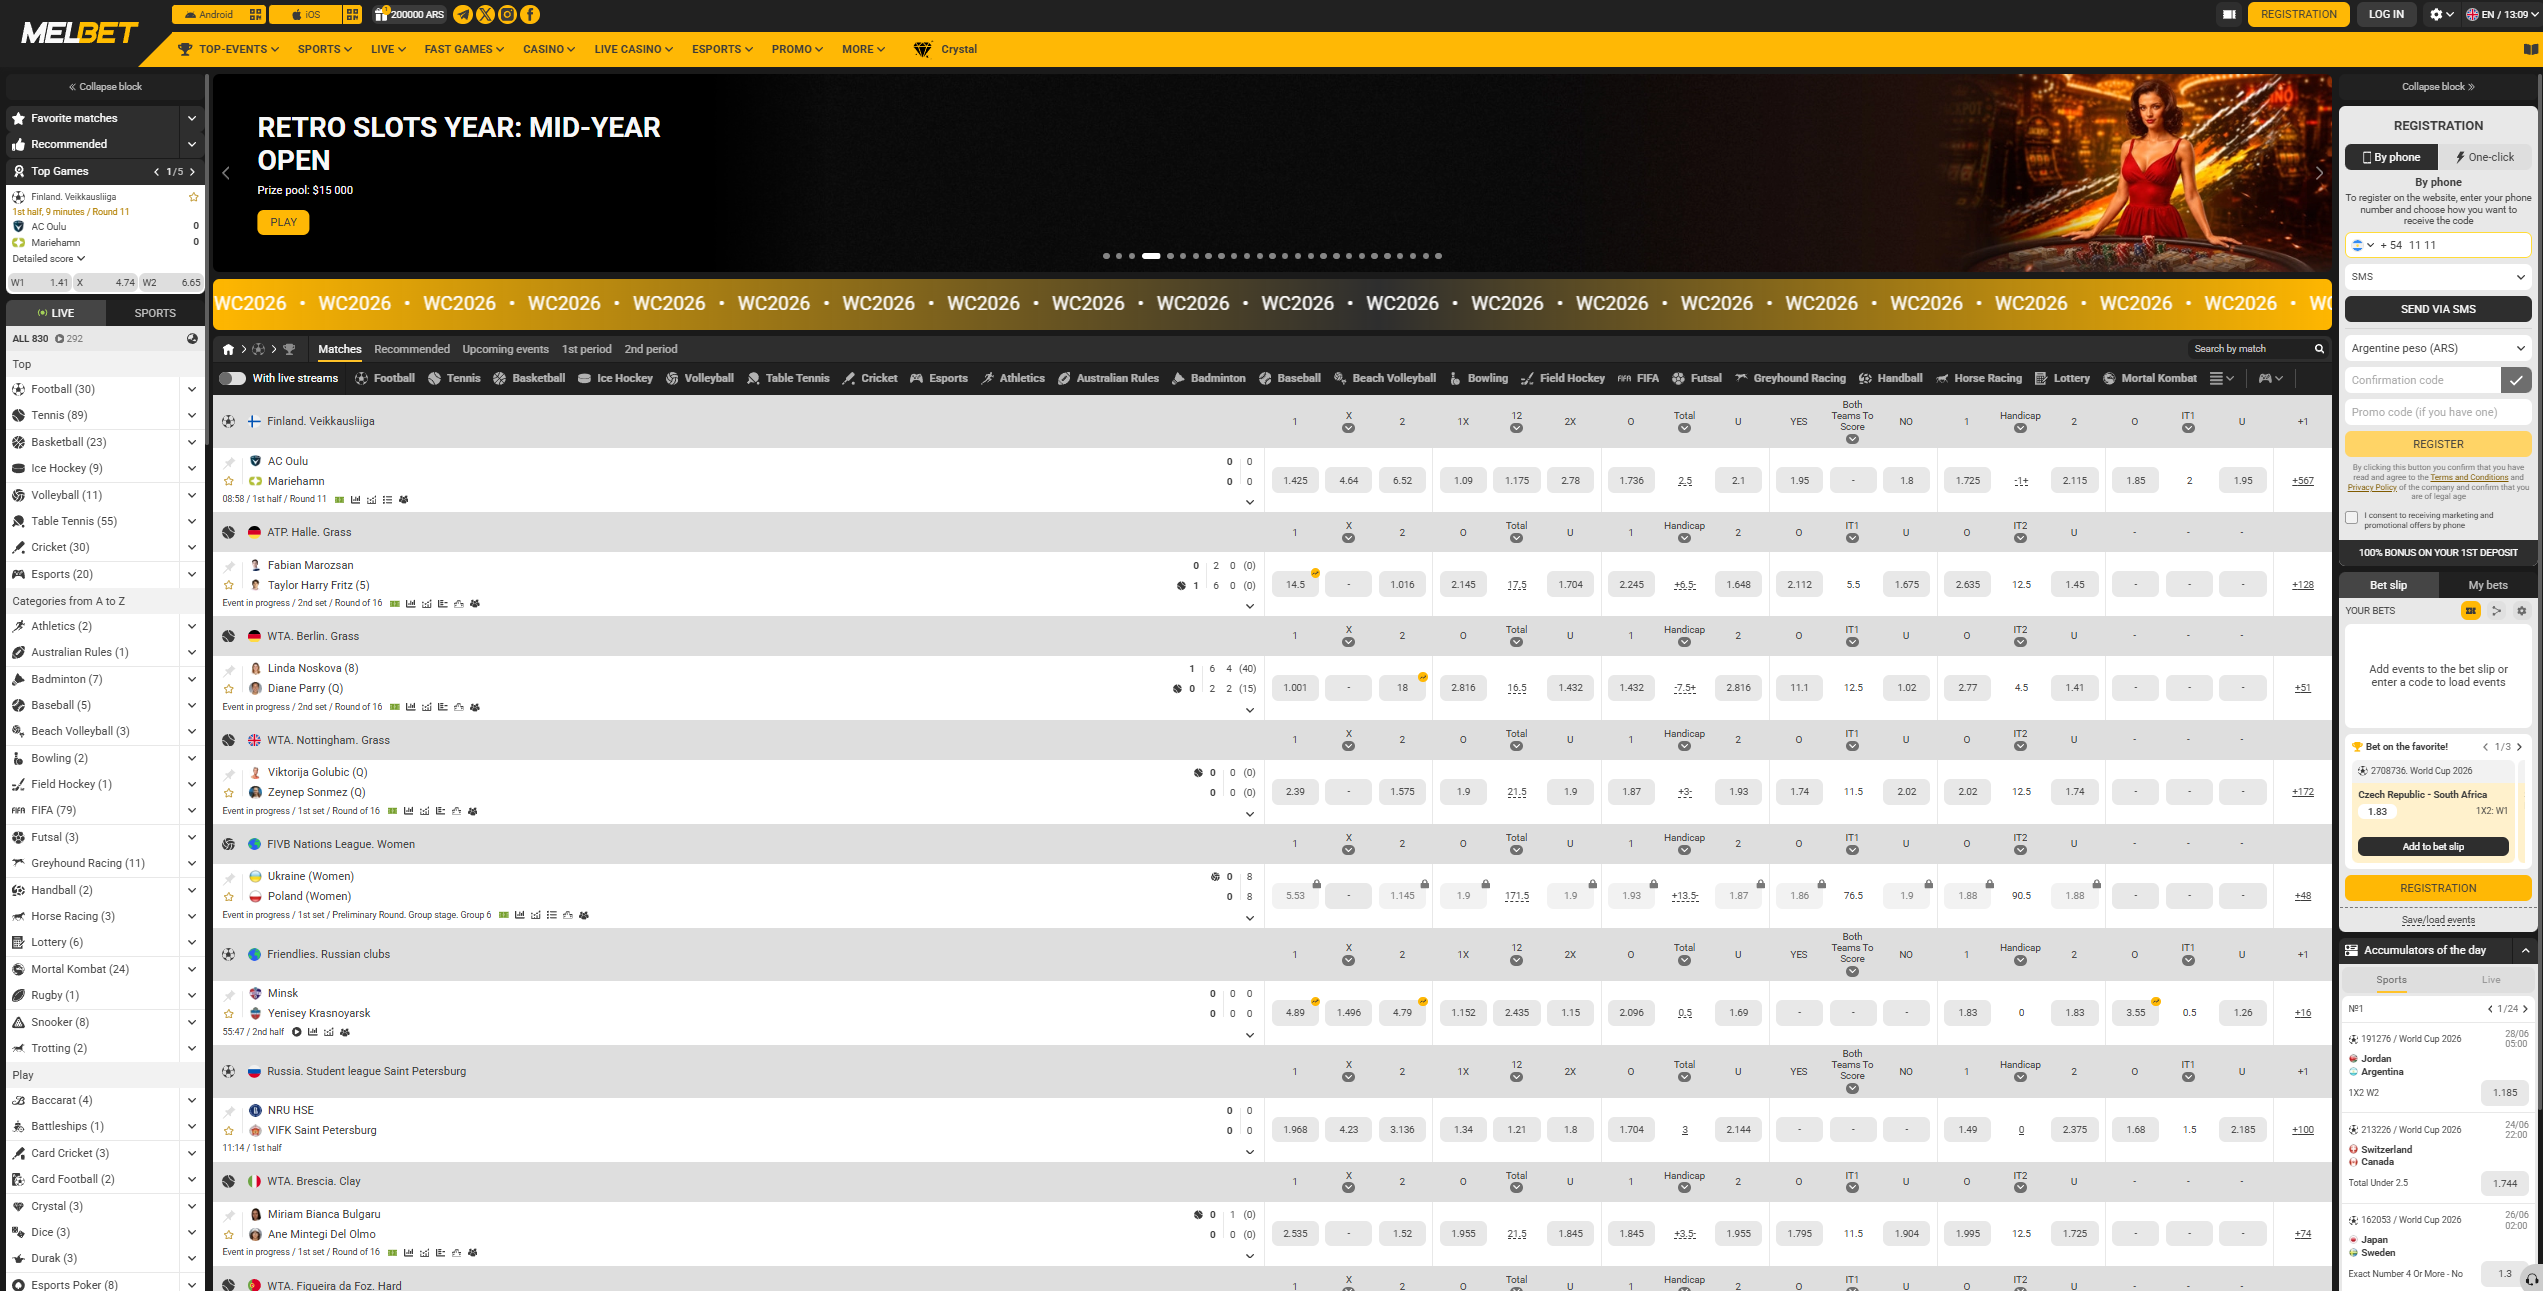Switch sidebar to SPORTS mode

[155, 313]
